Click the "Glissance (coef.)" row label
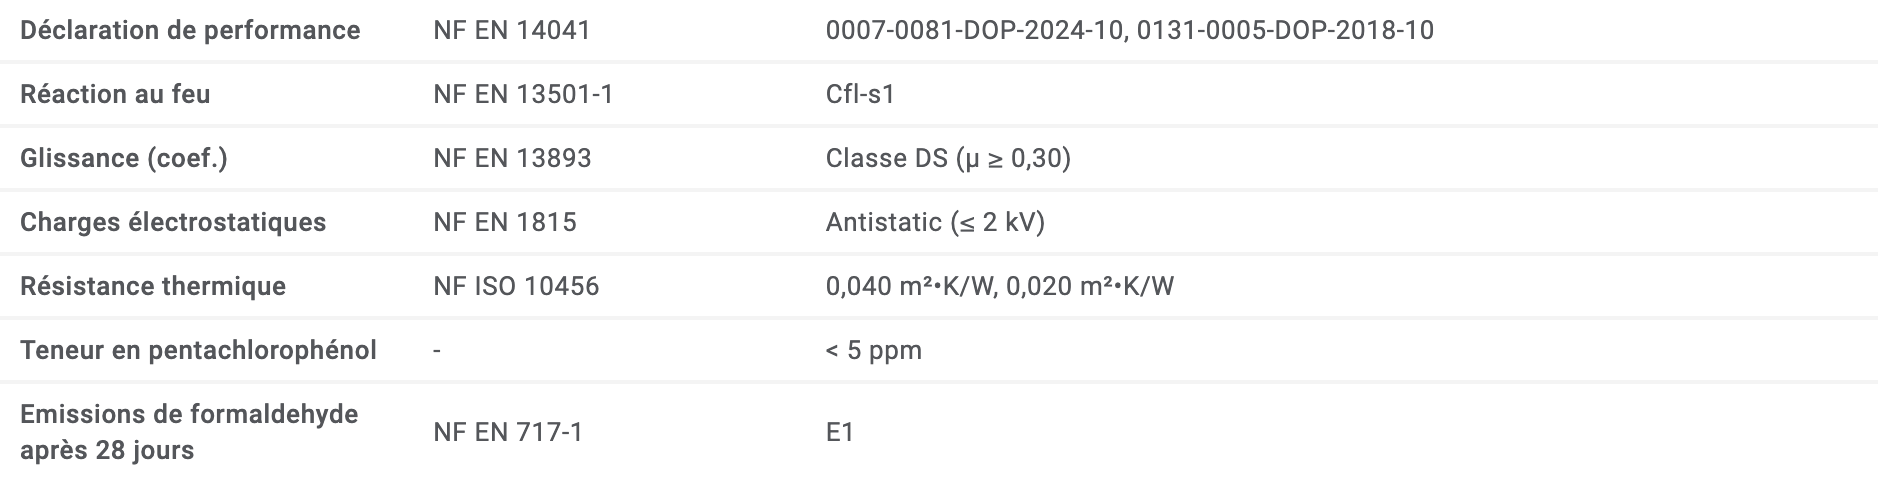1878x478 pixels. pos(124,158)
